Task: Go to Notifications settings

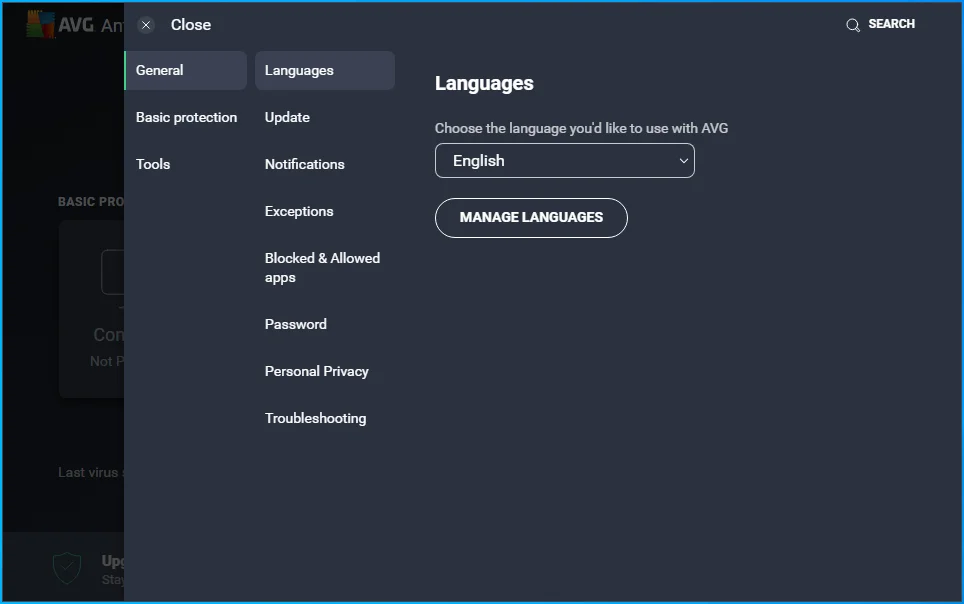Action: [x=304, y=164]
